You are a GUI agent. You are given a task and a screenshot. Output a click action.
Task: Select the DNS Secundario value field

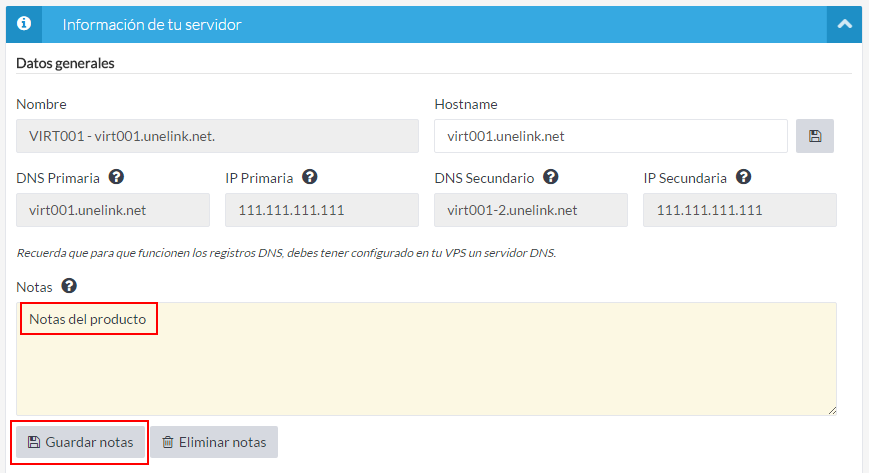click(x=530, y=210)
